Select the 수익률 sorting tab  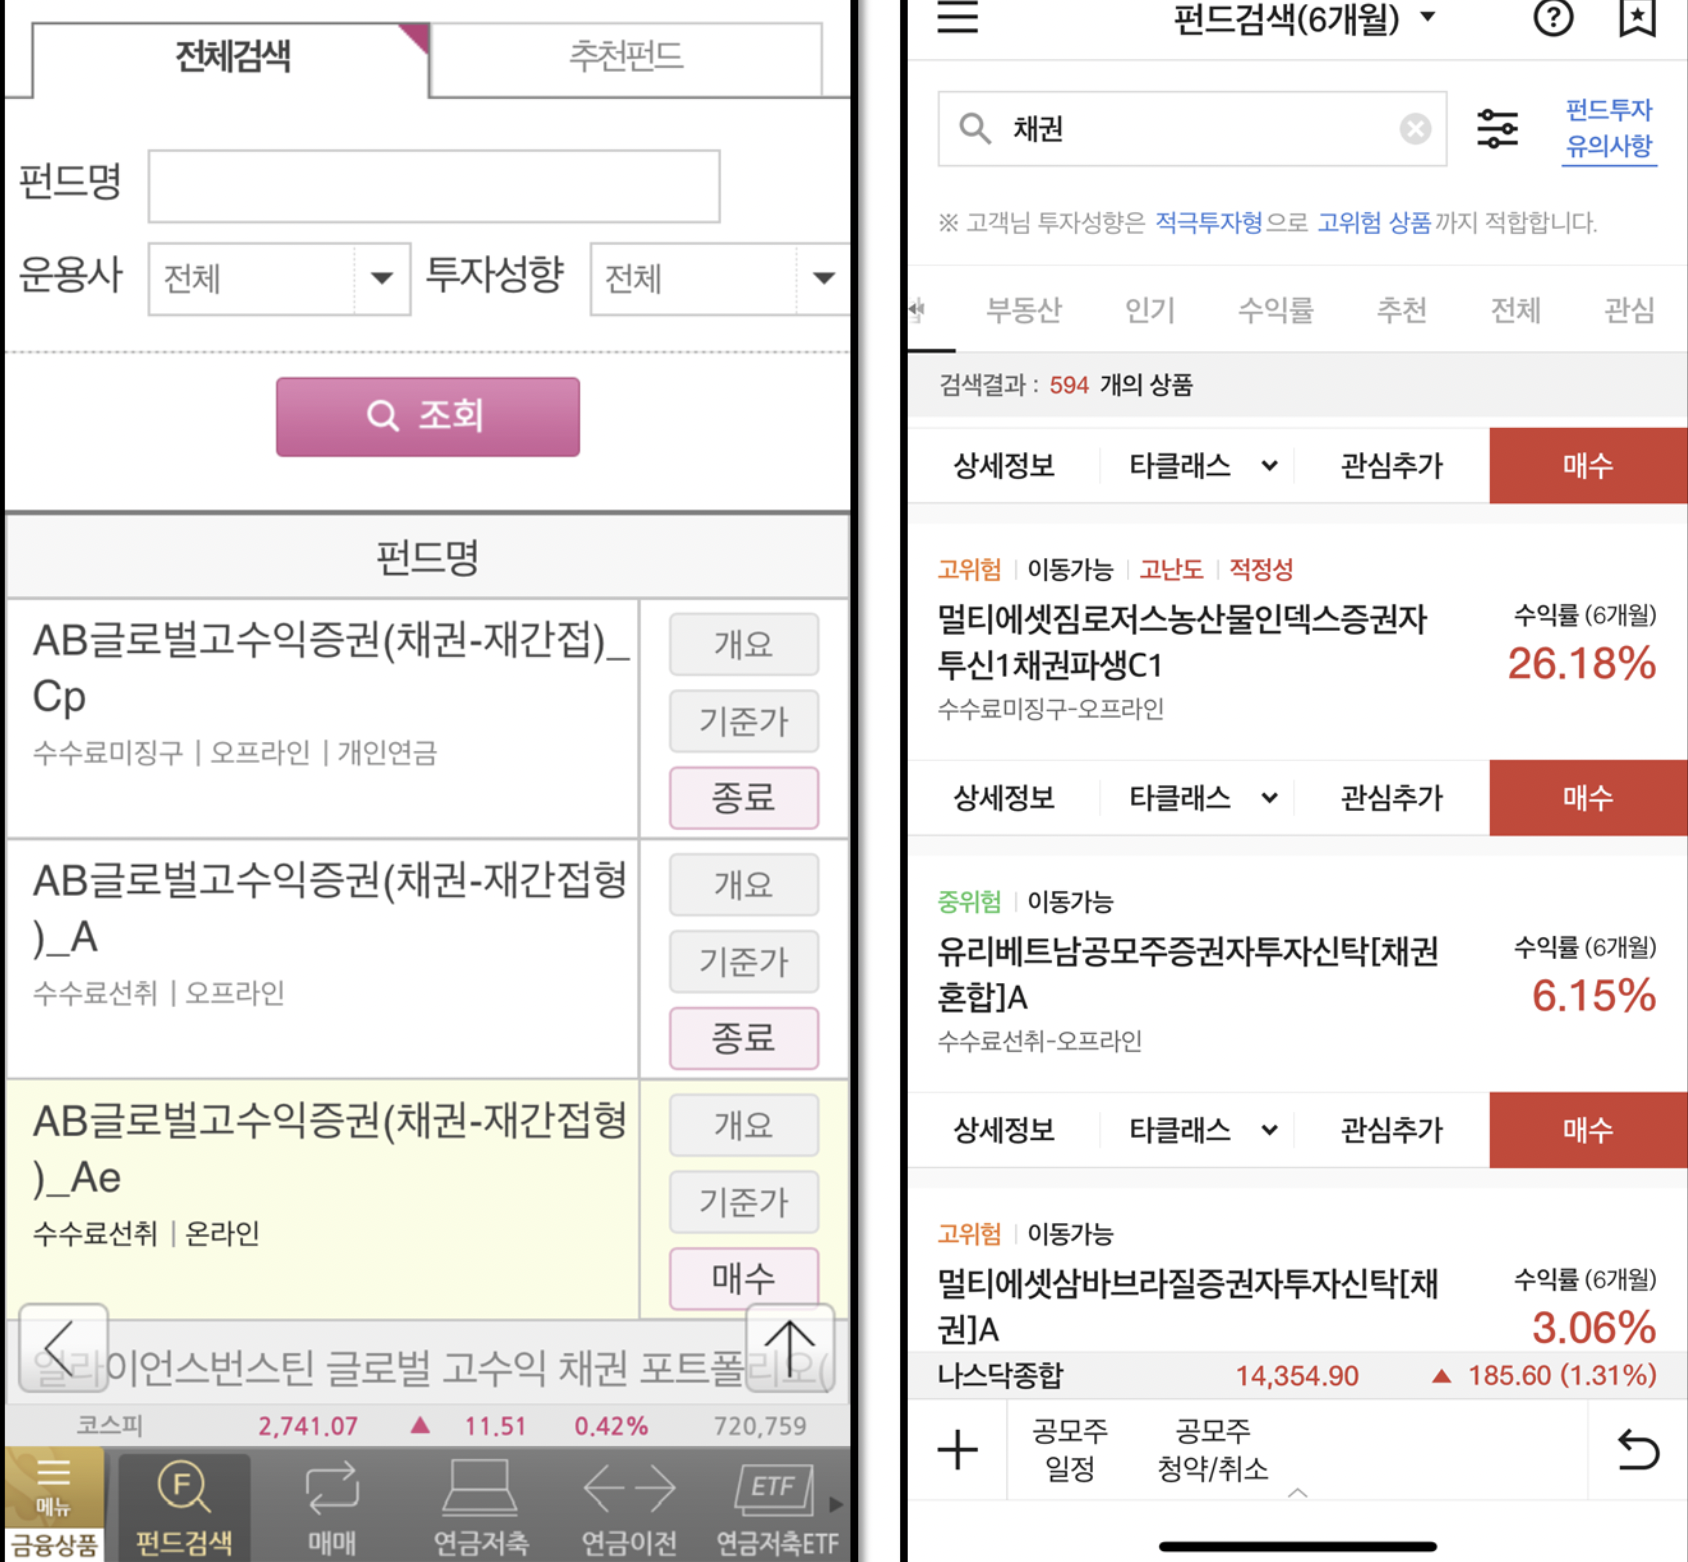(x=1275, y=310)
